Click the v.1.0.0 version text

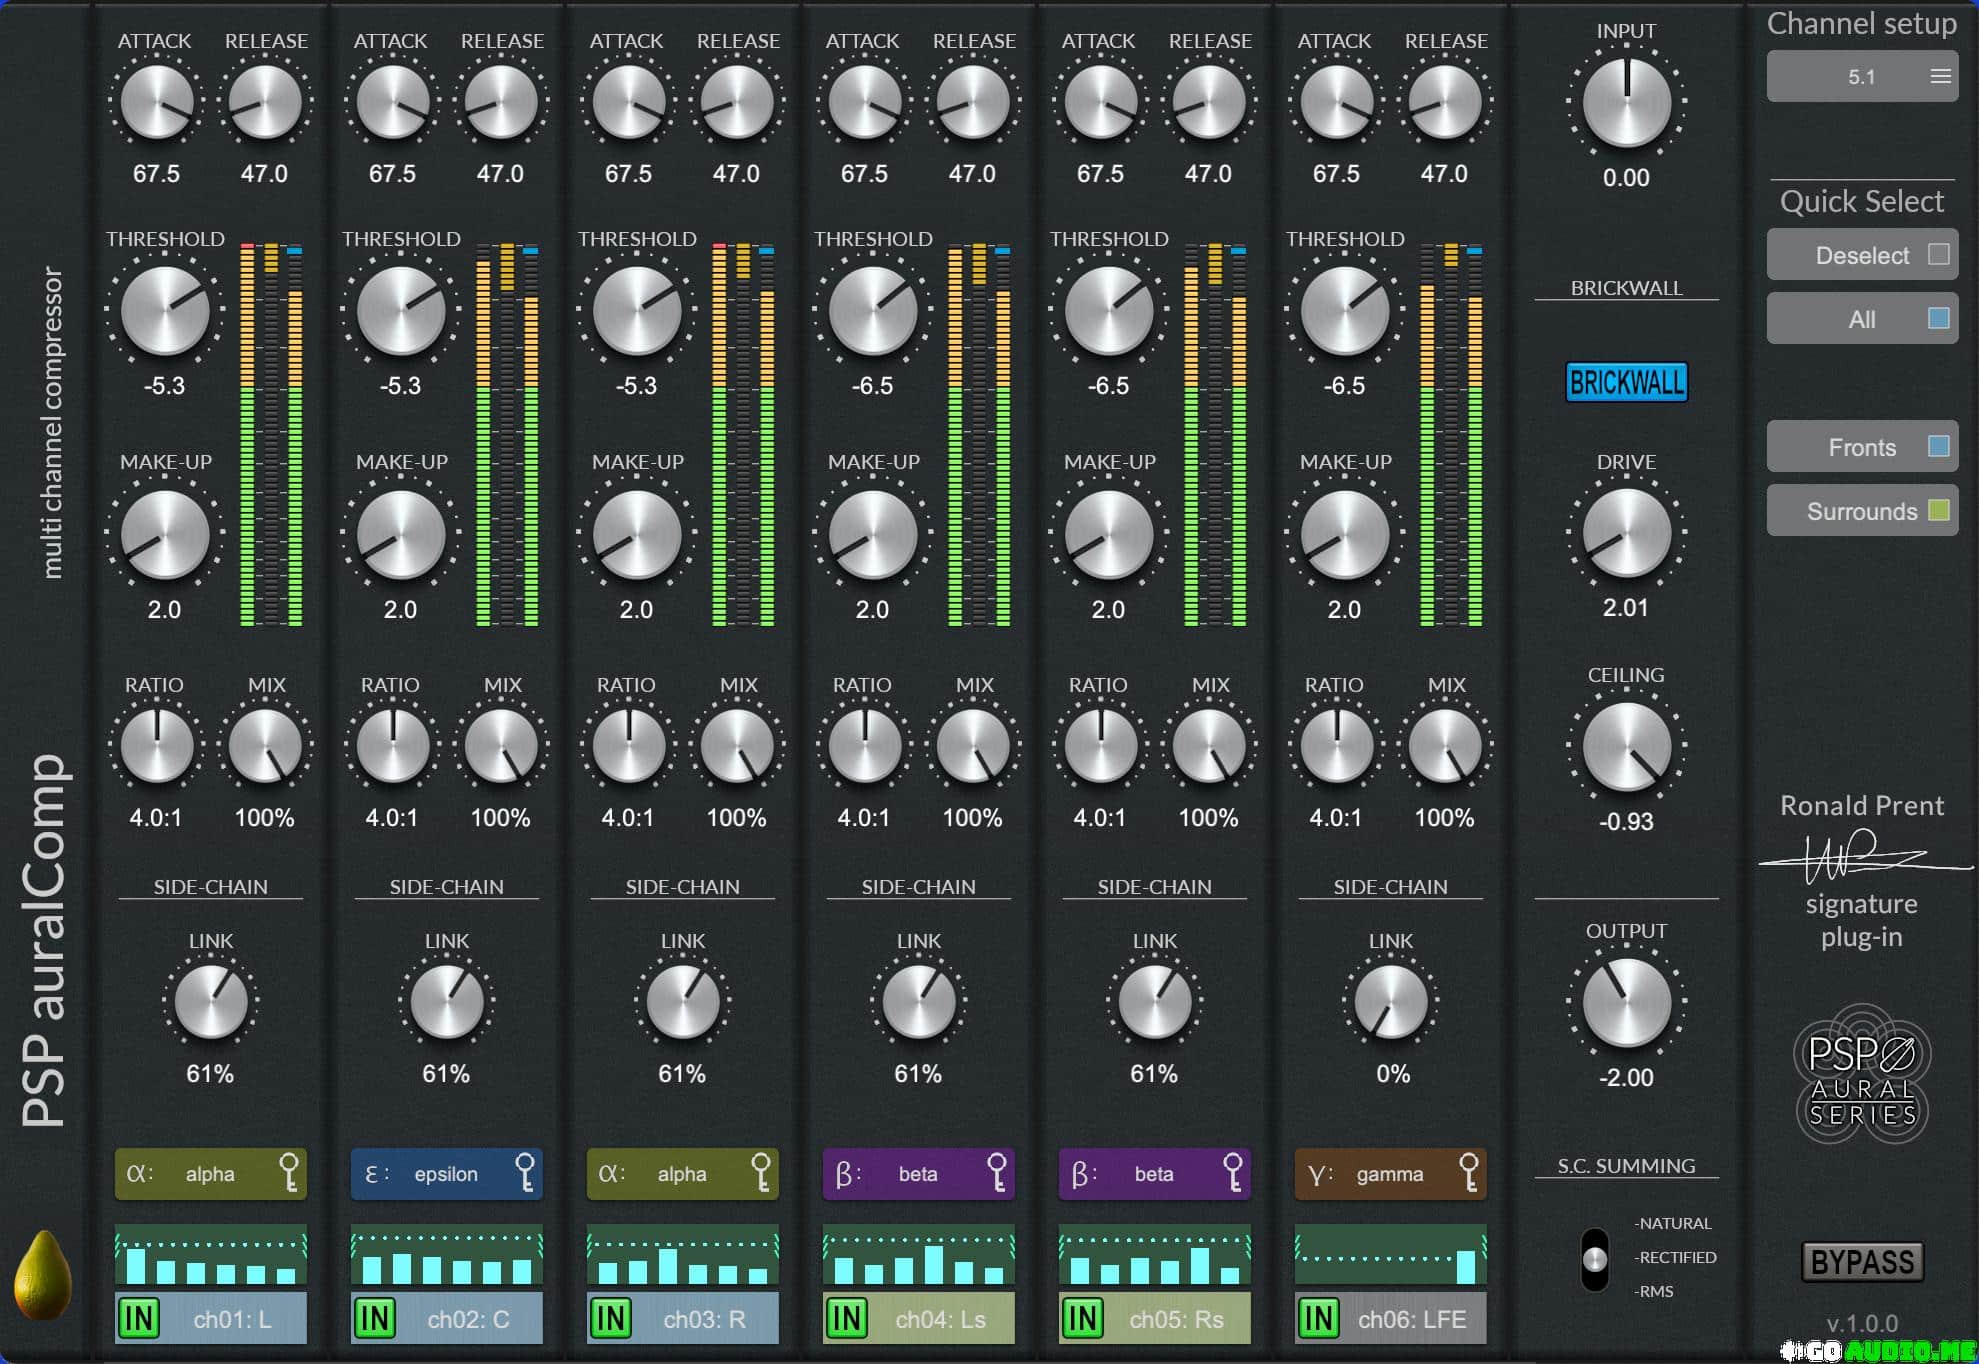point(1862,1323)
